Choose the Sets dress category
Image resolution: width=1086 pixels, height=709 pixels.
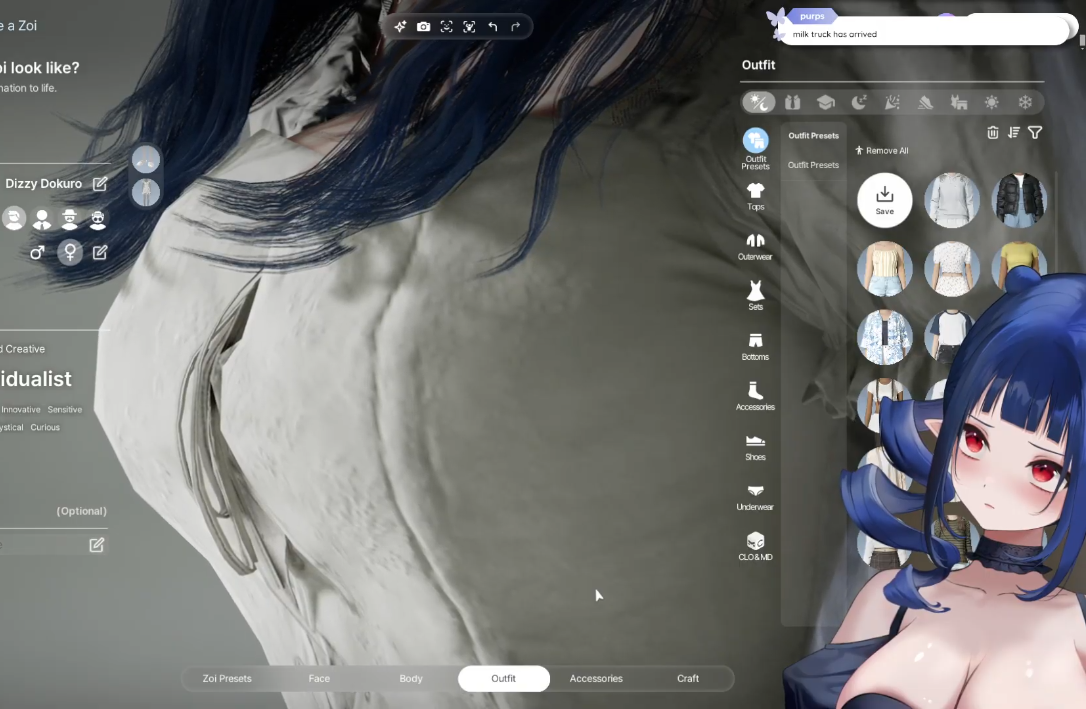point(755,295)
